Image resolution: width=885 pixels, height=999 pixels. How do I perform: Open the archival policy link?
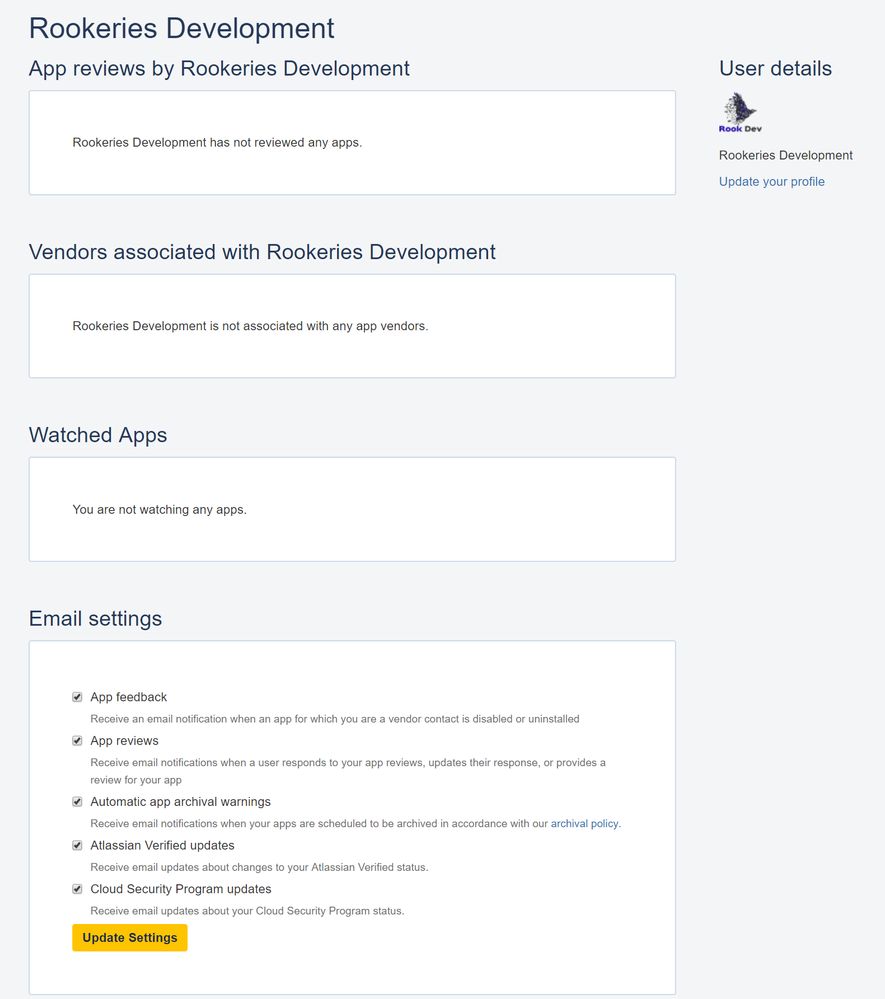584,823
